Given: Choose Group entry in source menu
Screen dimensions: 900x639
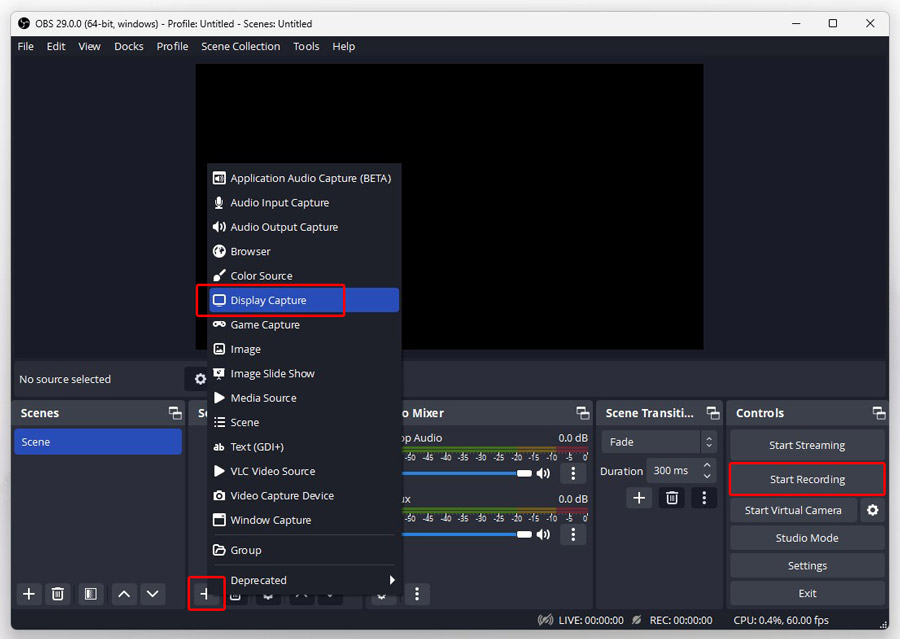Looking at the screenshot, I should coord(304,550).
